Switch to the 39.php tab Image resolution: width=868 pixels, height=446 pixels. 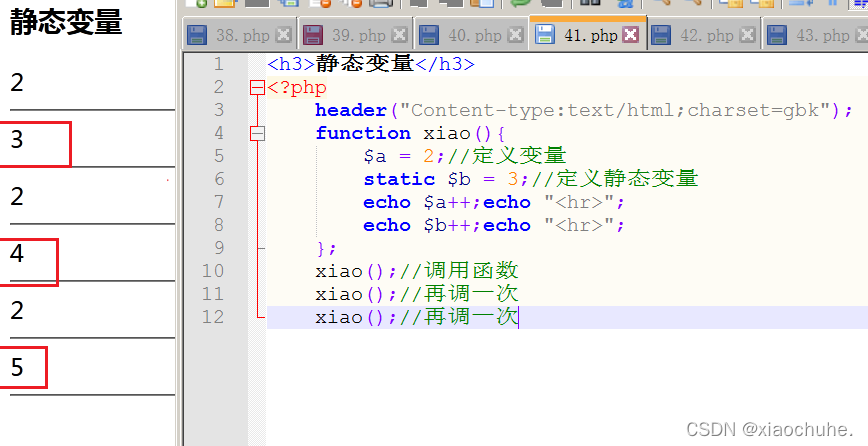click(x=355, y=35)
